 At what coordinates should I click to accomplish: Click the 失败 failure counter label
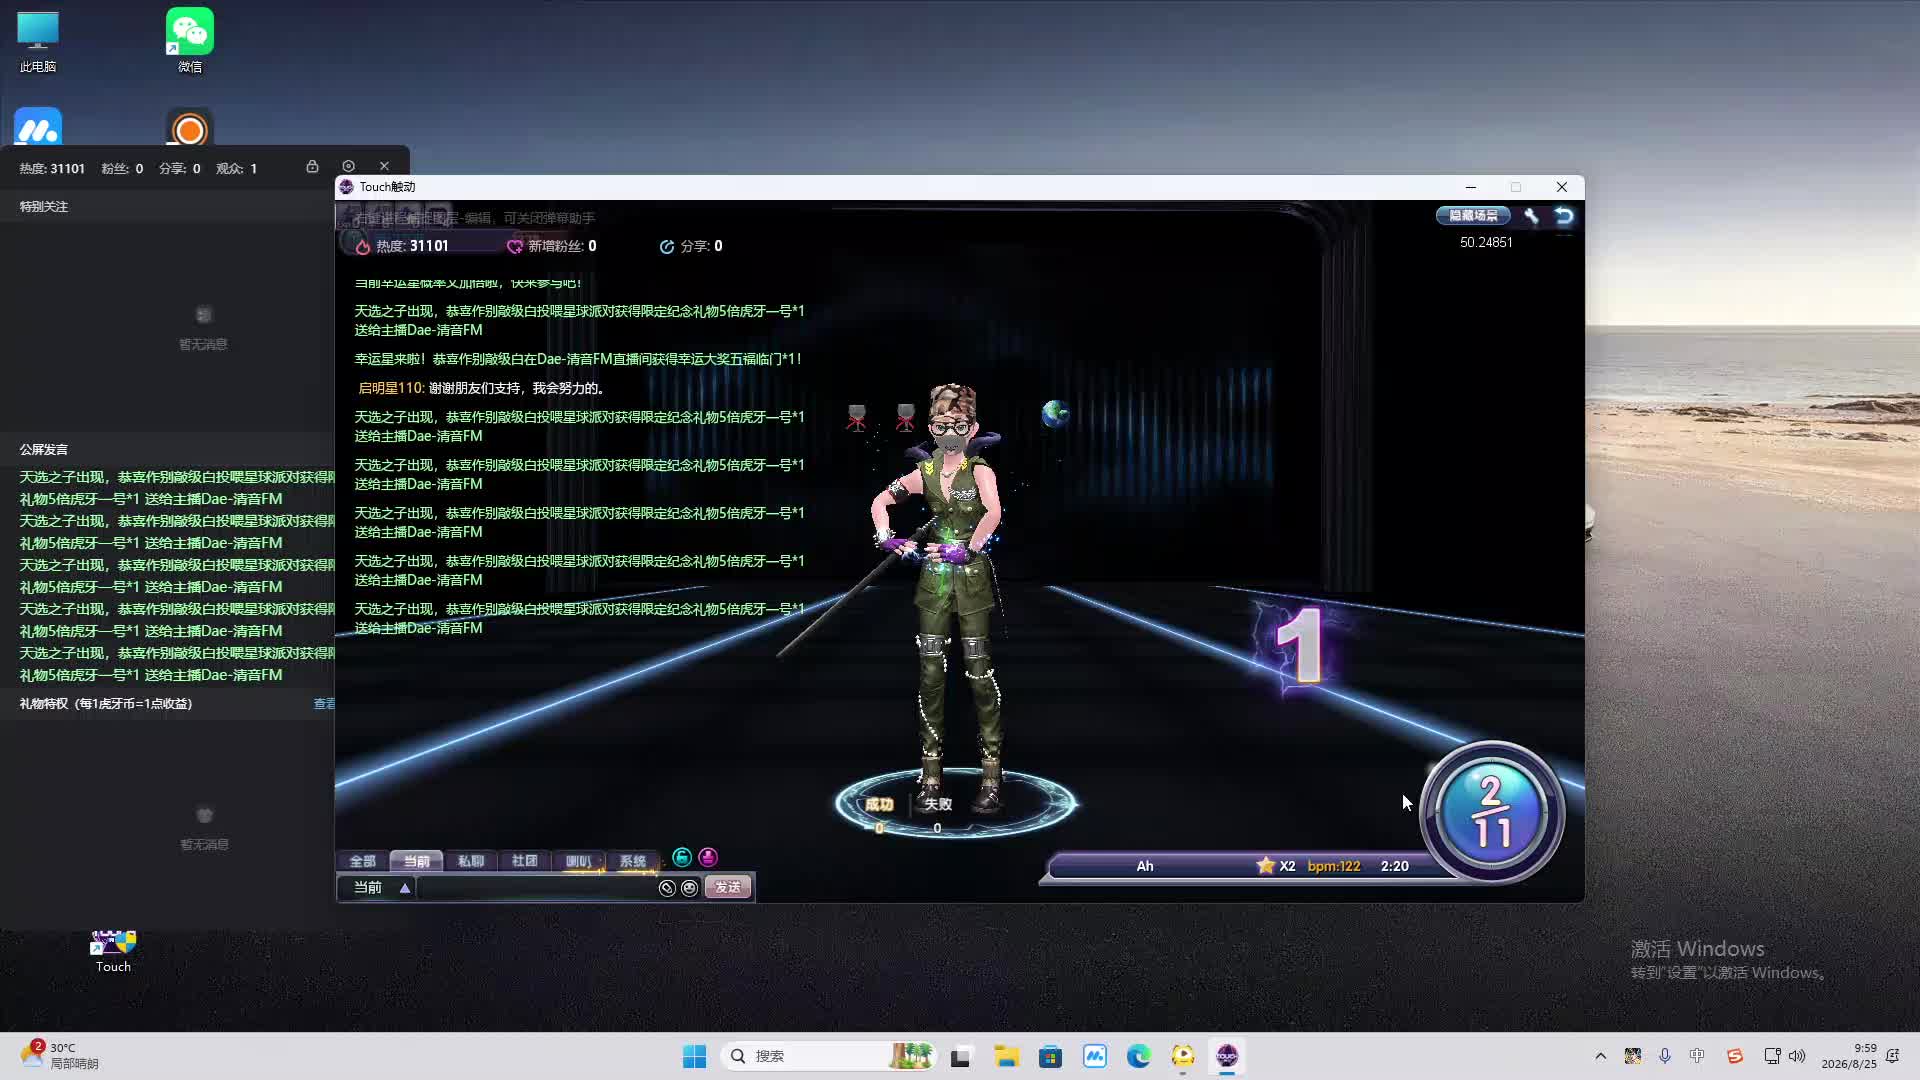tap(938, 804)
